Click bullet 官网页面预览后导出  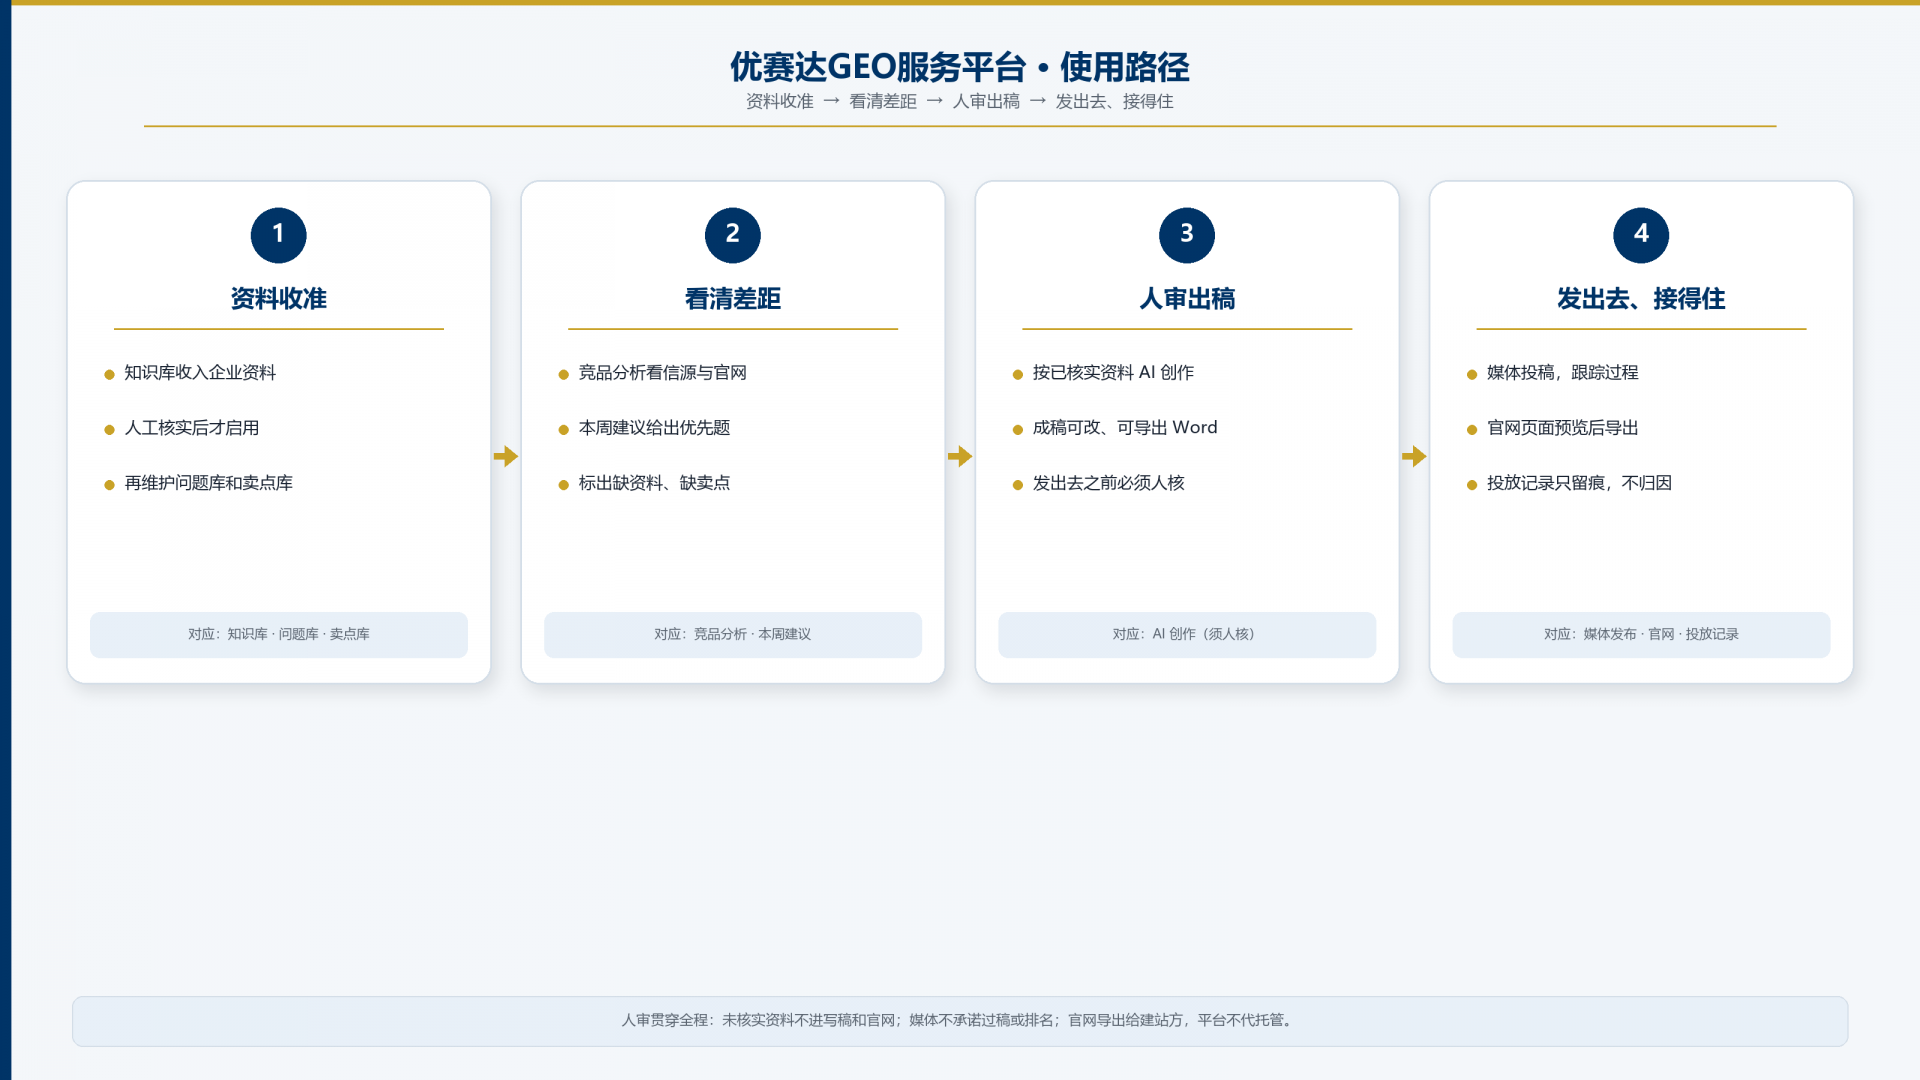point(1563,428)
